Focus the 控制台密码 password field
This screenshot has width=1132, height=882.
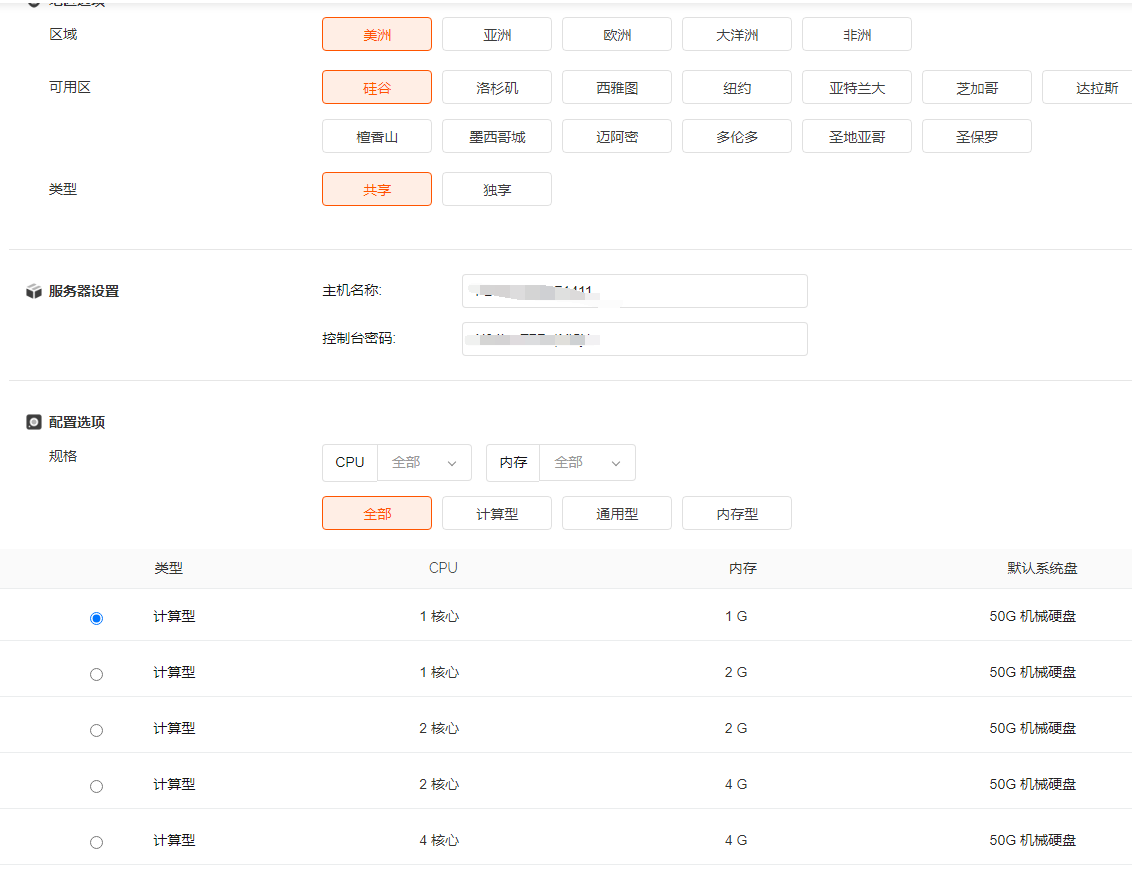point(634,339)
